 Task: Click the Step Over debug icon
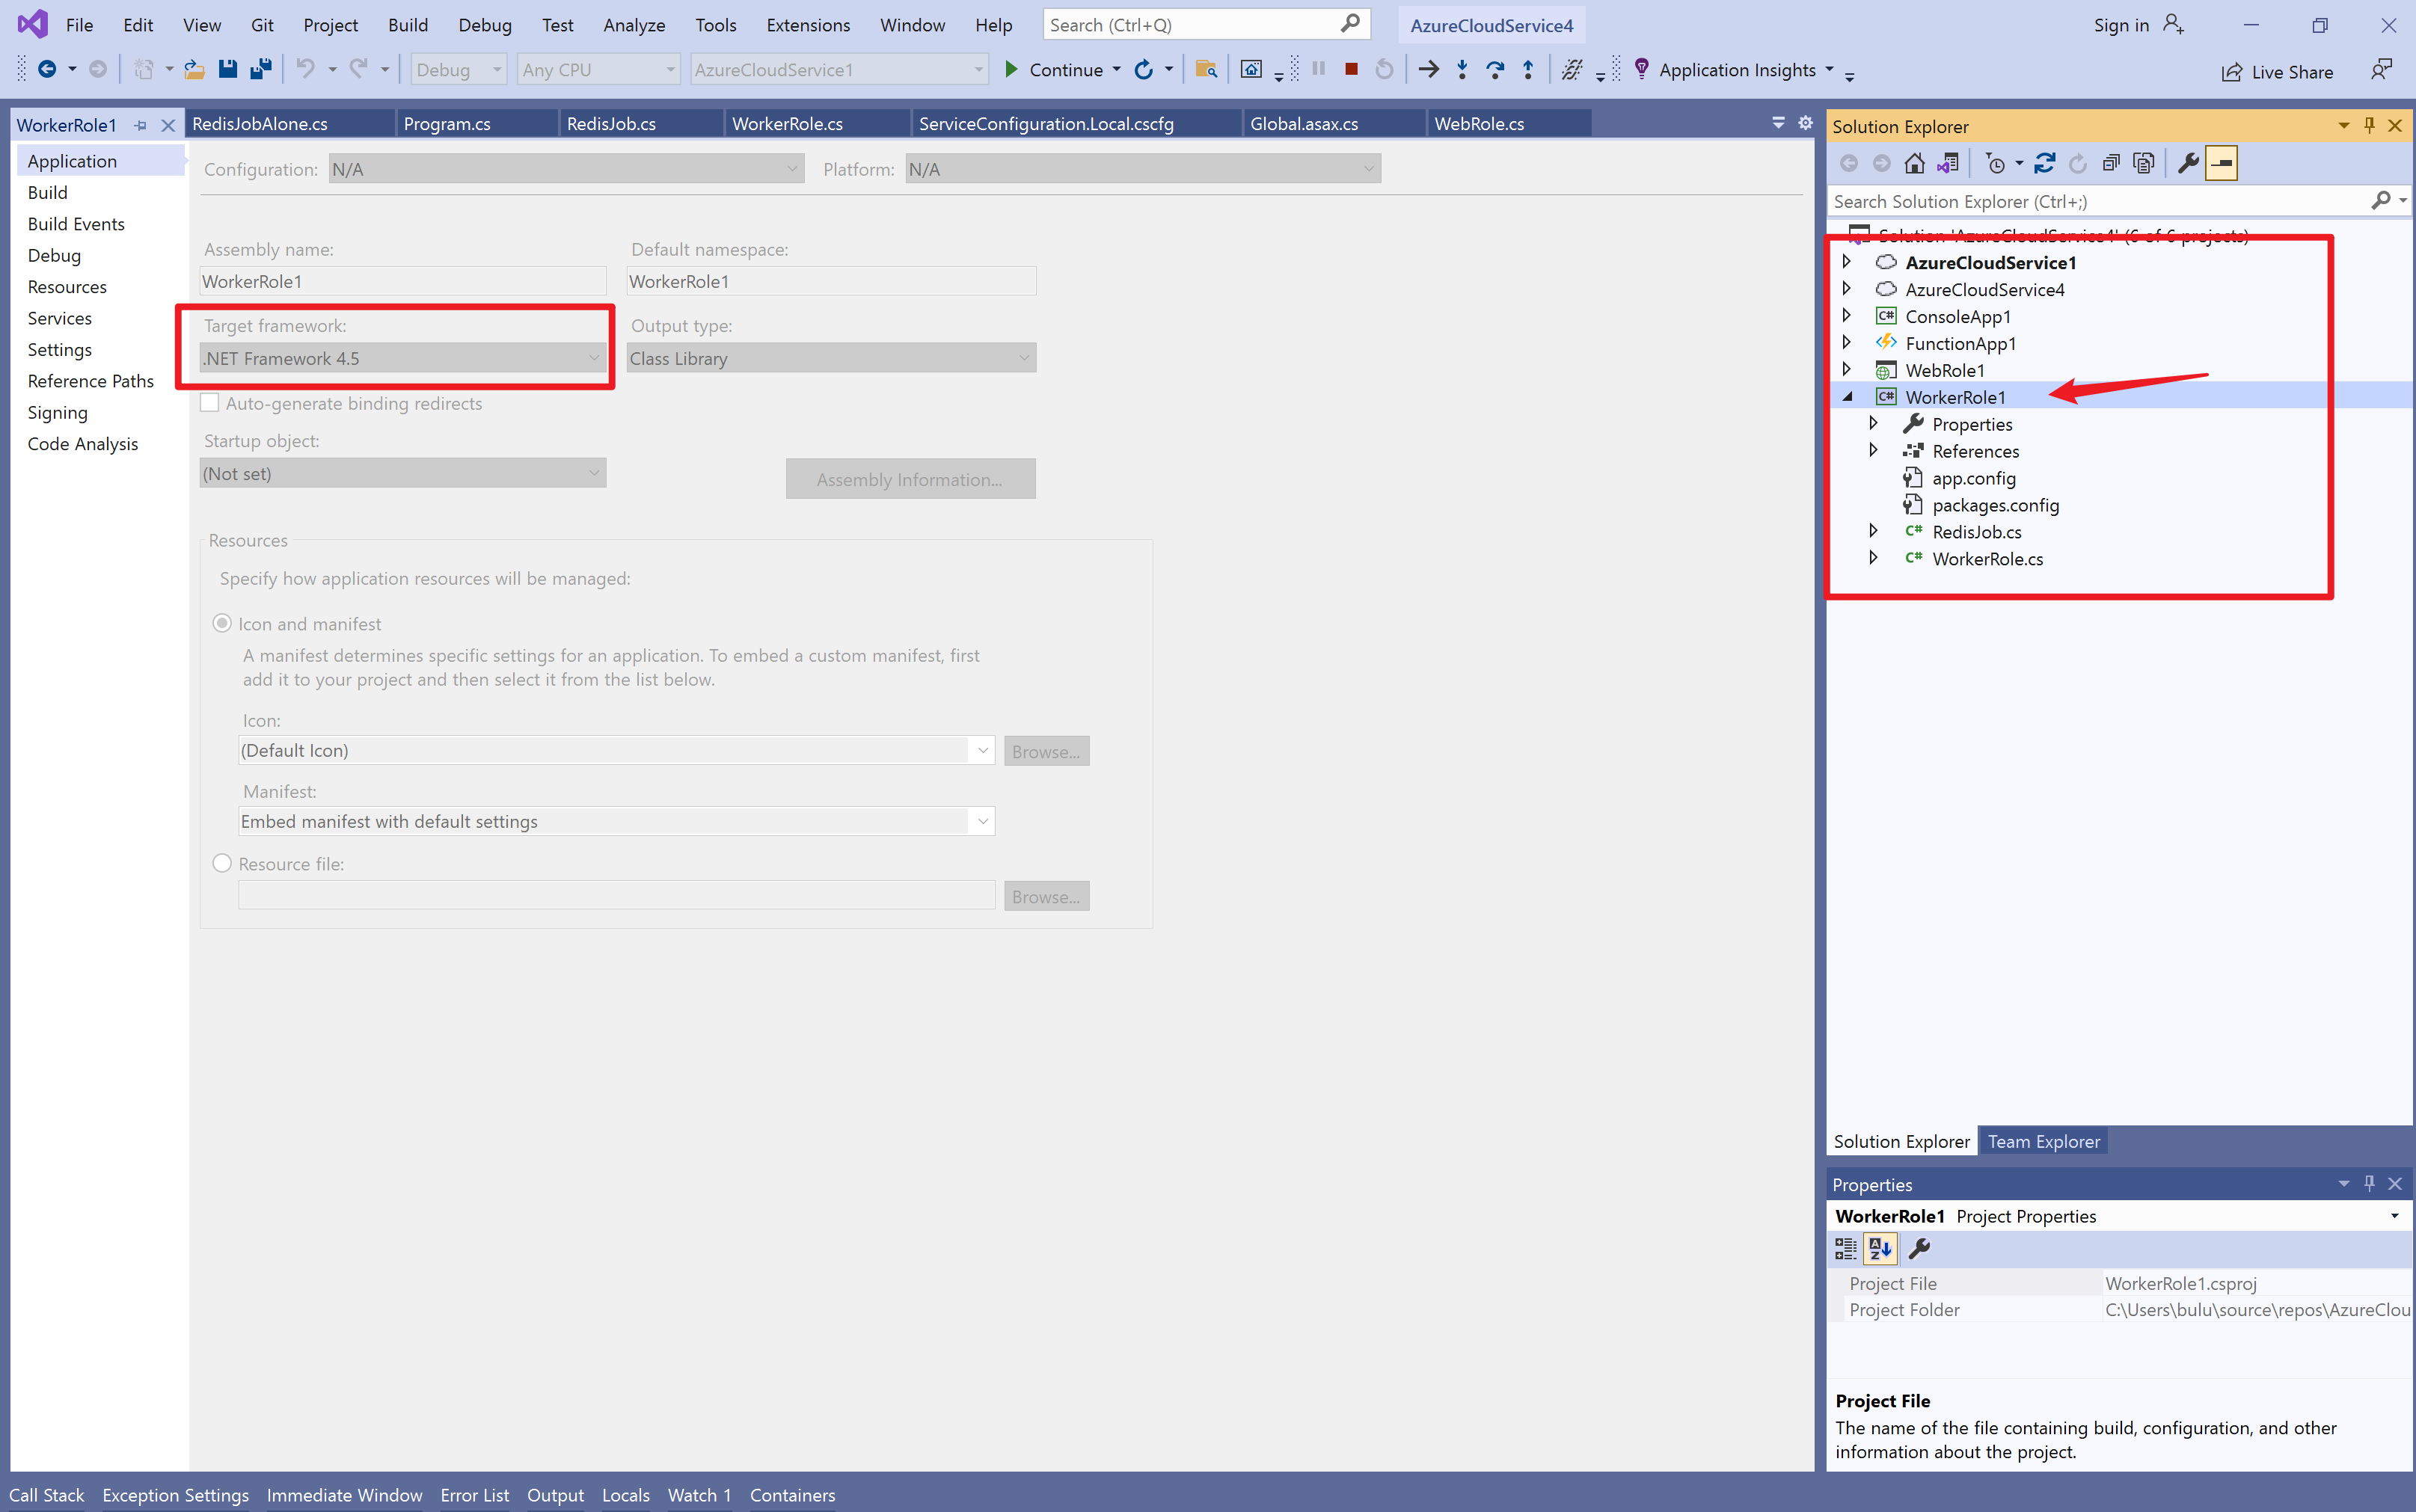click(1495, 69)
